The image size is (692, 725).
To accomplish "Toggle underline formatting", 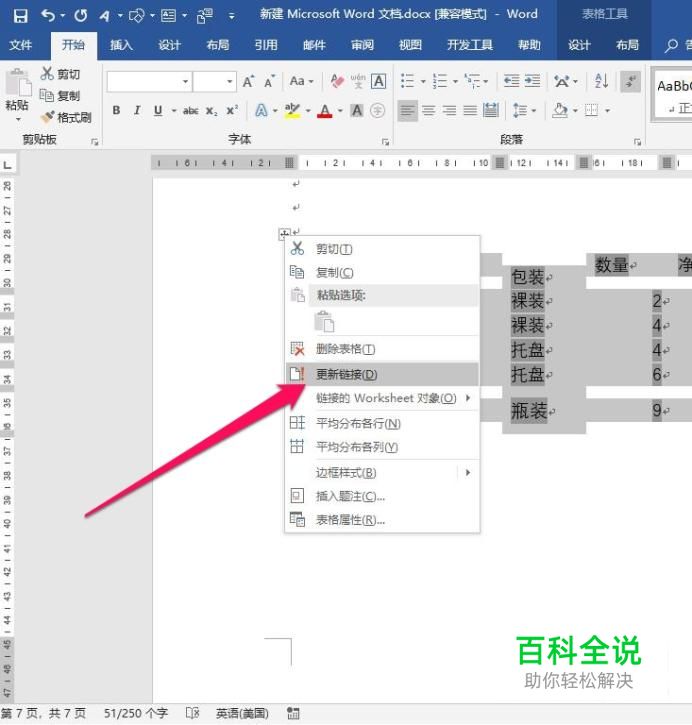I will [x=158, y=111].
